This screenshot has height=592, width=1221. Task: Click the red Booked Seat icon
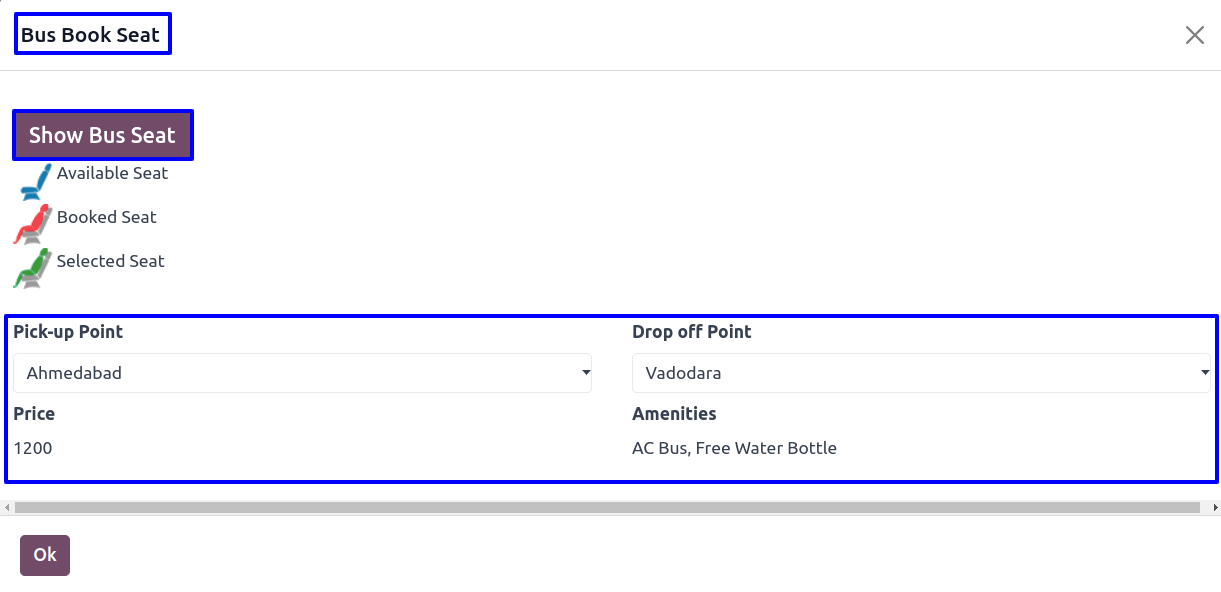(x=32, y=225)
